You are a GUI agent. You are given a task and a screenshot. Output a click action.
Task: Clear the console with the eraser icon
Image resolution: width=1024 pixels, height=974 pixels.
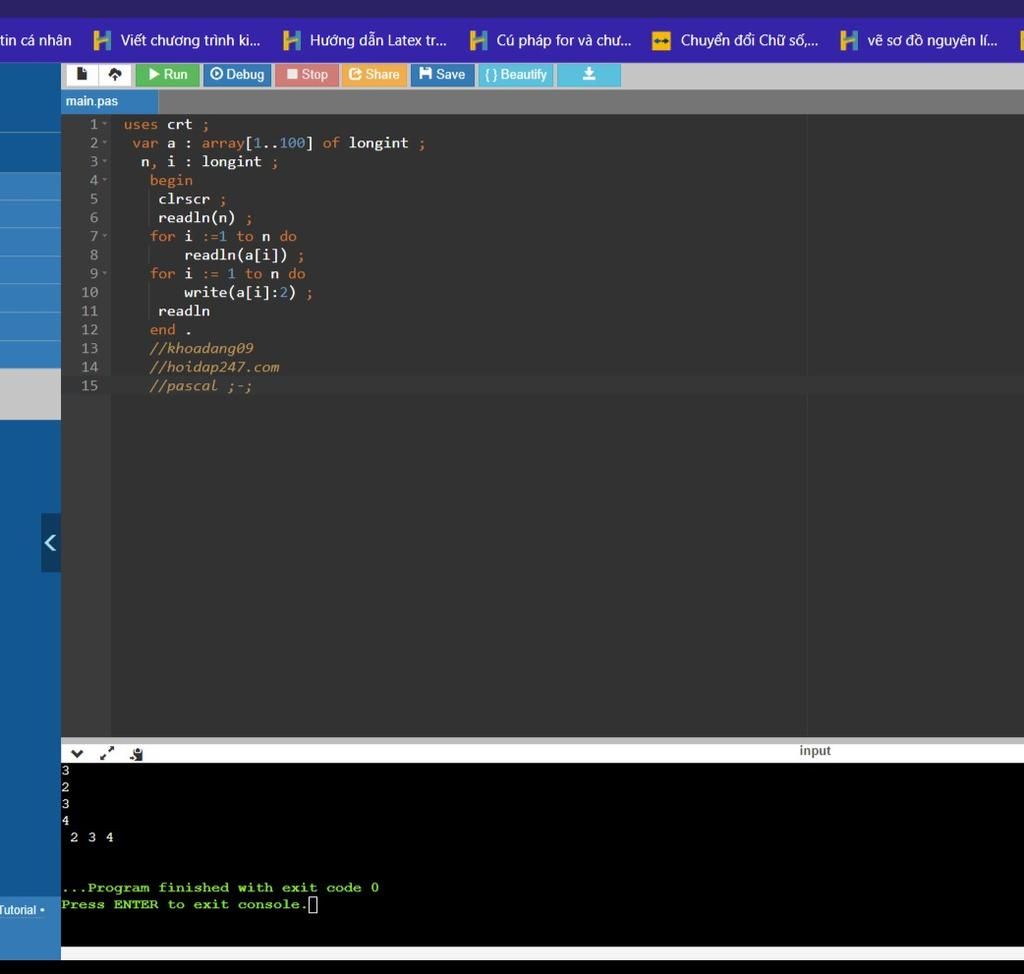[136, 754]
